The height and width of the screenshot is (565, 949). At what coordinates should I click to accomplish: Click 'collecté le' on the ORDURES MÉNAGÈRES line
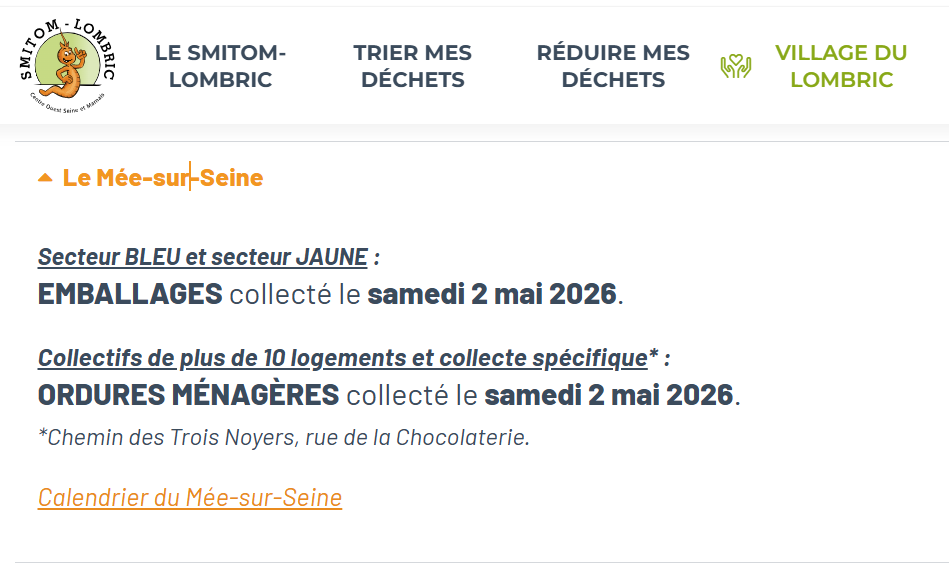coord(412,395)
